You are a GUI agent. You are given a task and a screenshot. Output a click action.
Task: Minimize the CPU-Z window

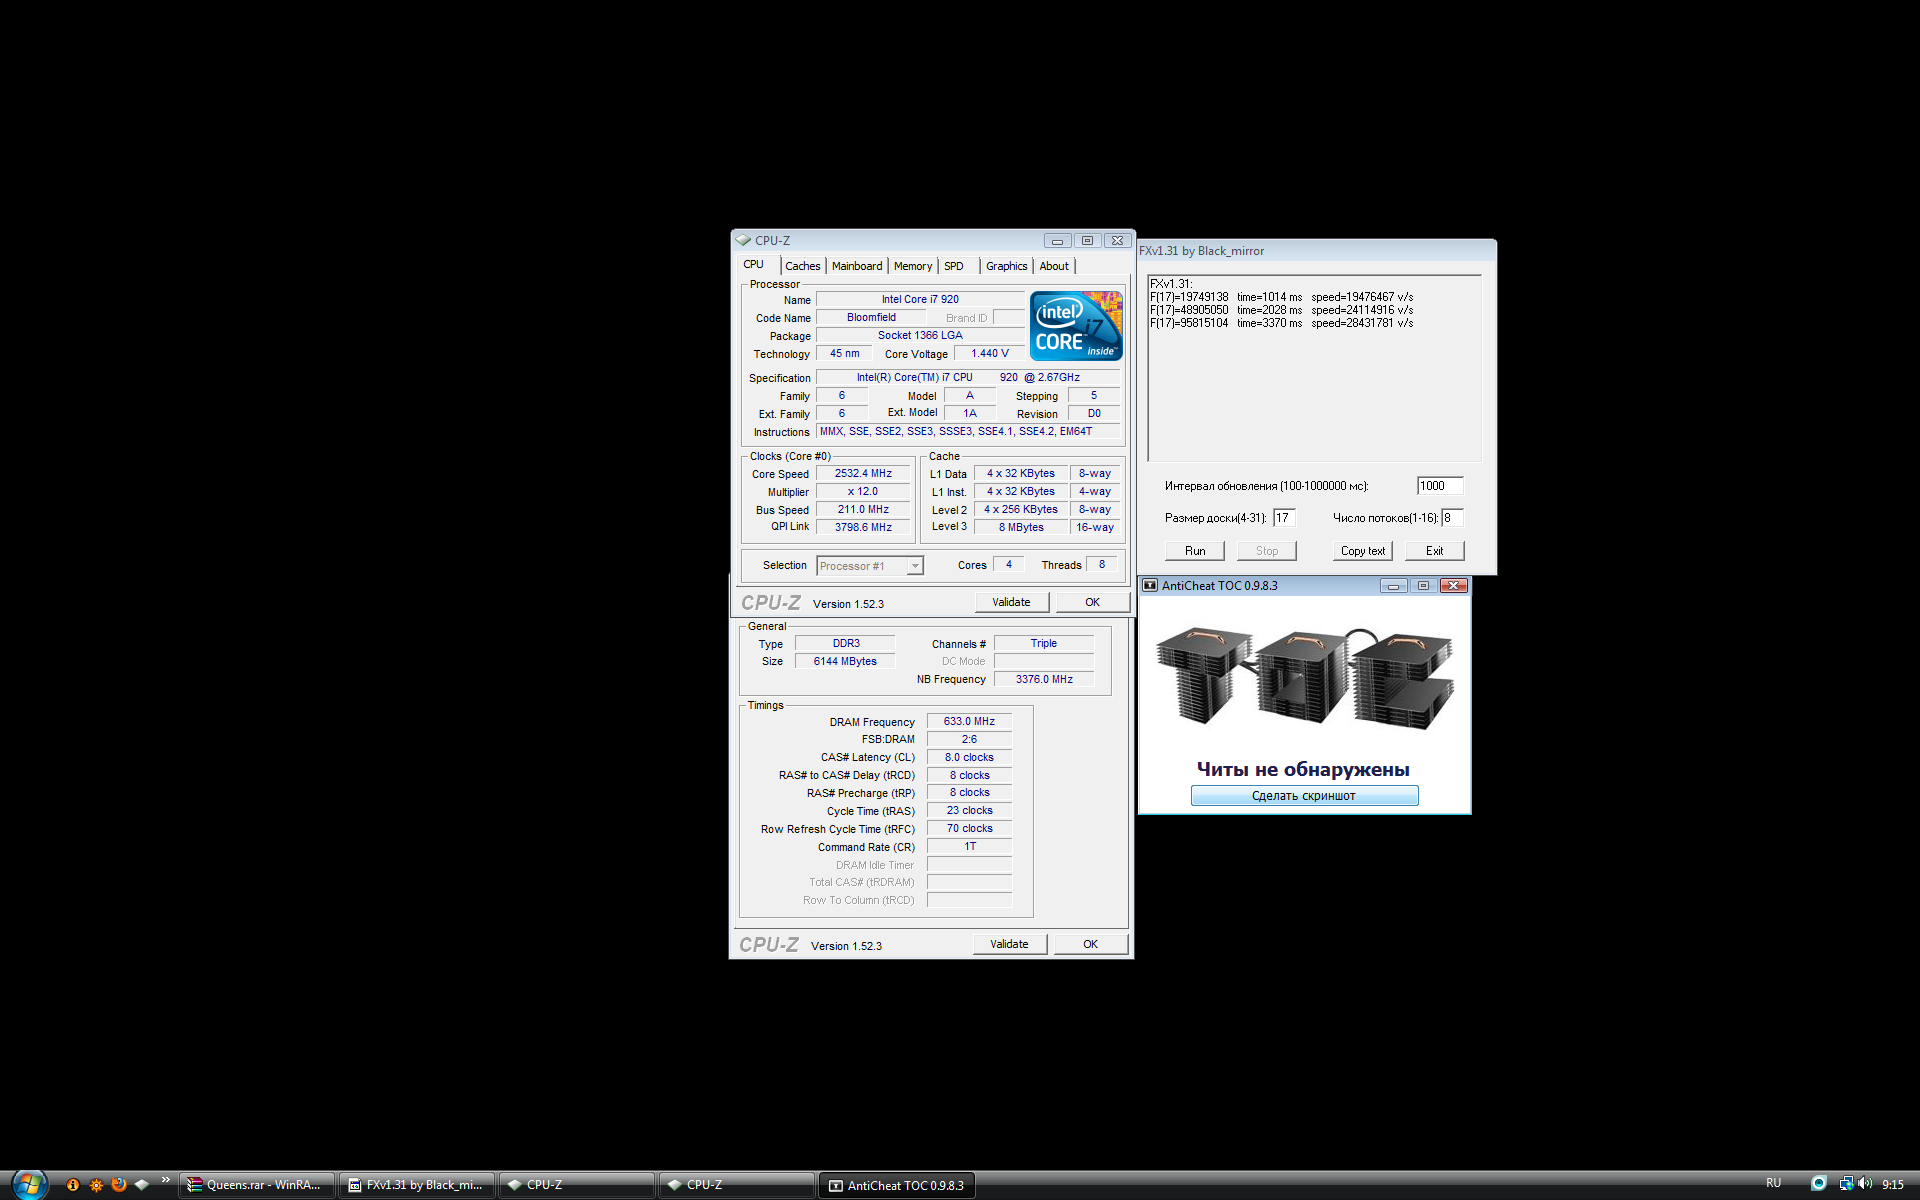click(1058, 241)
